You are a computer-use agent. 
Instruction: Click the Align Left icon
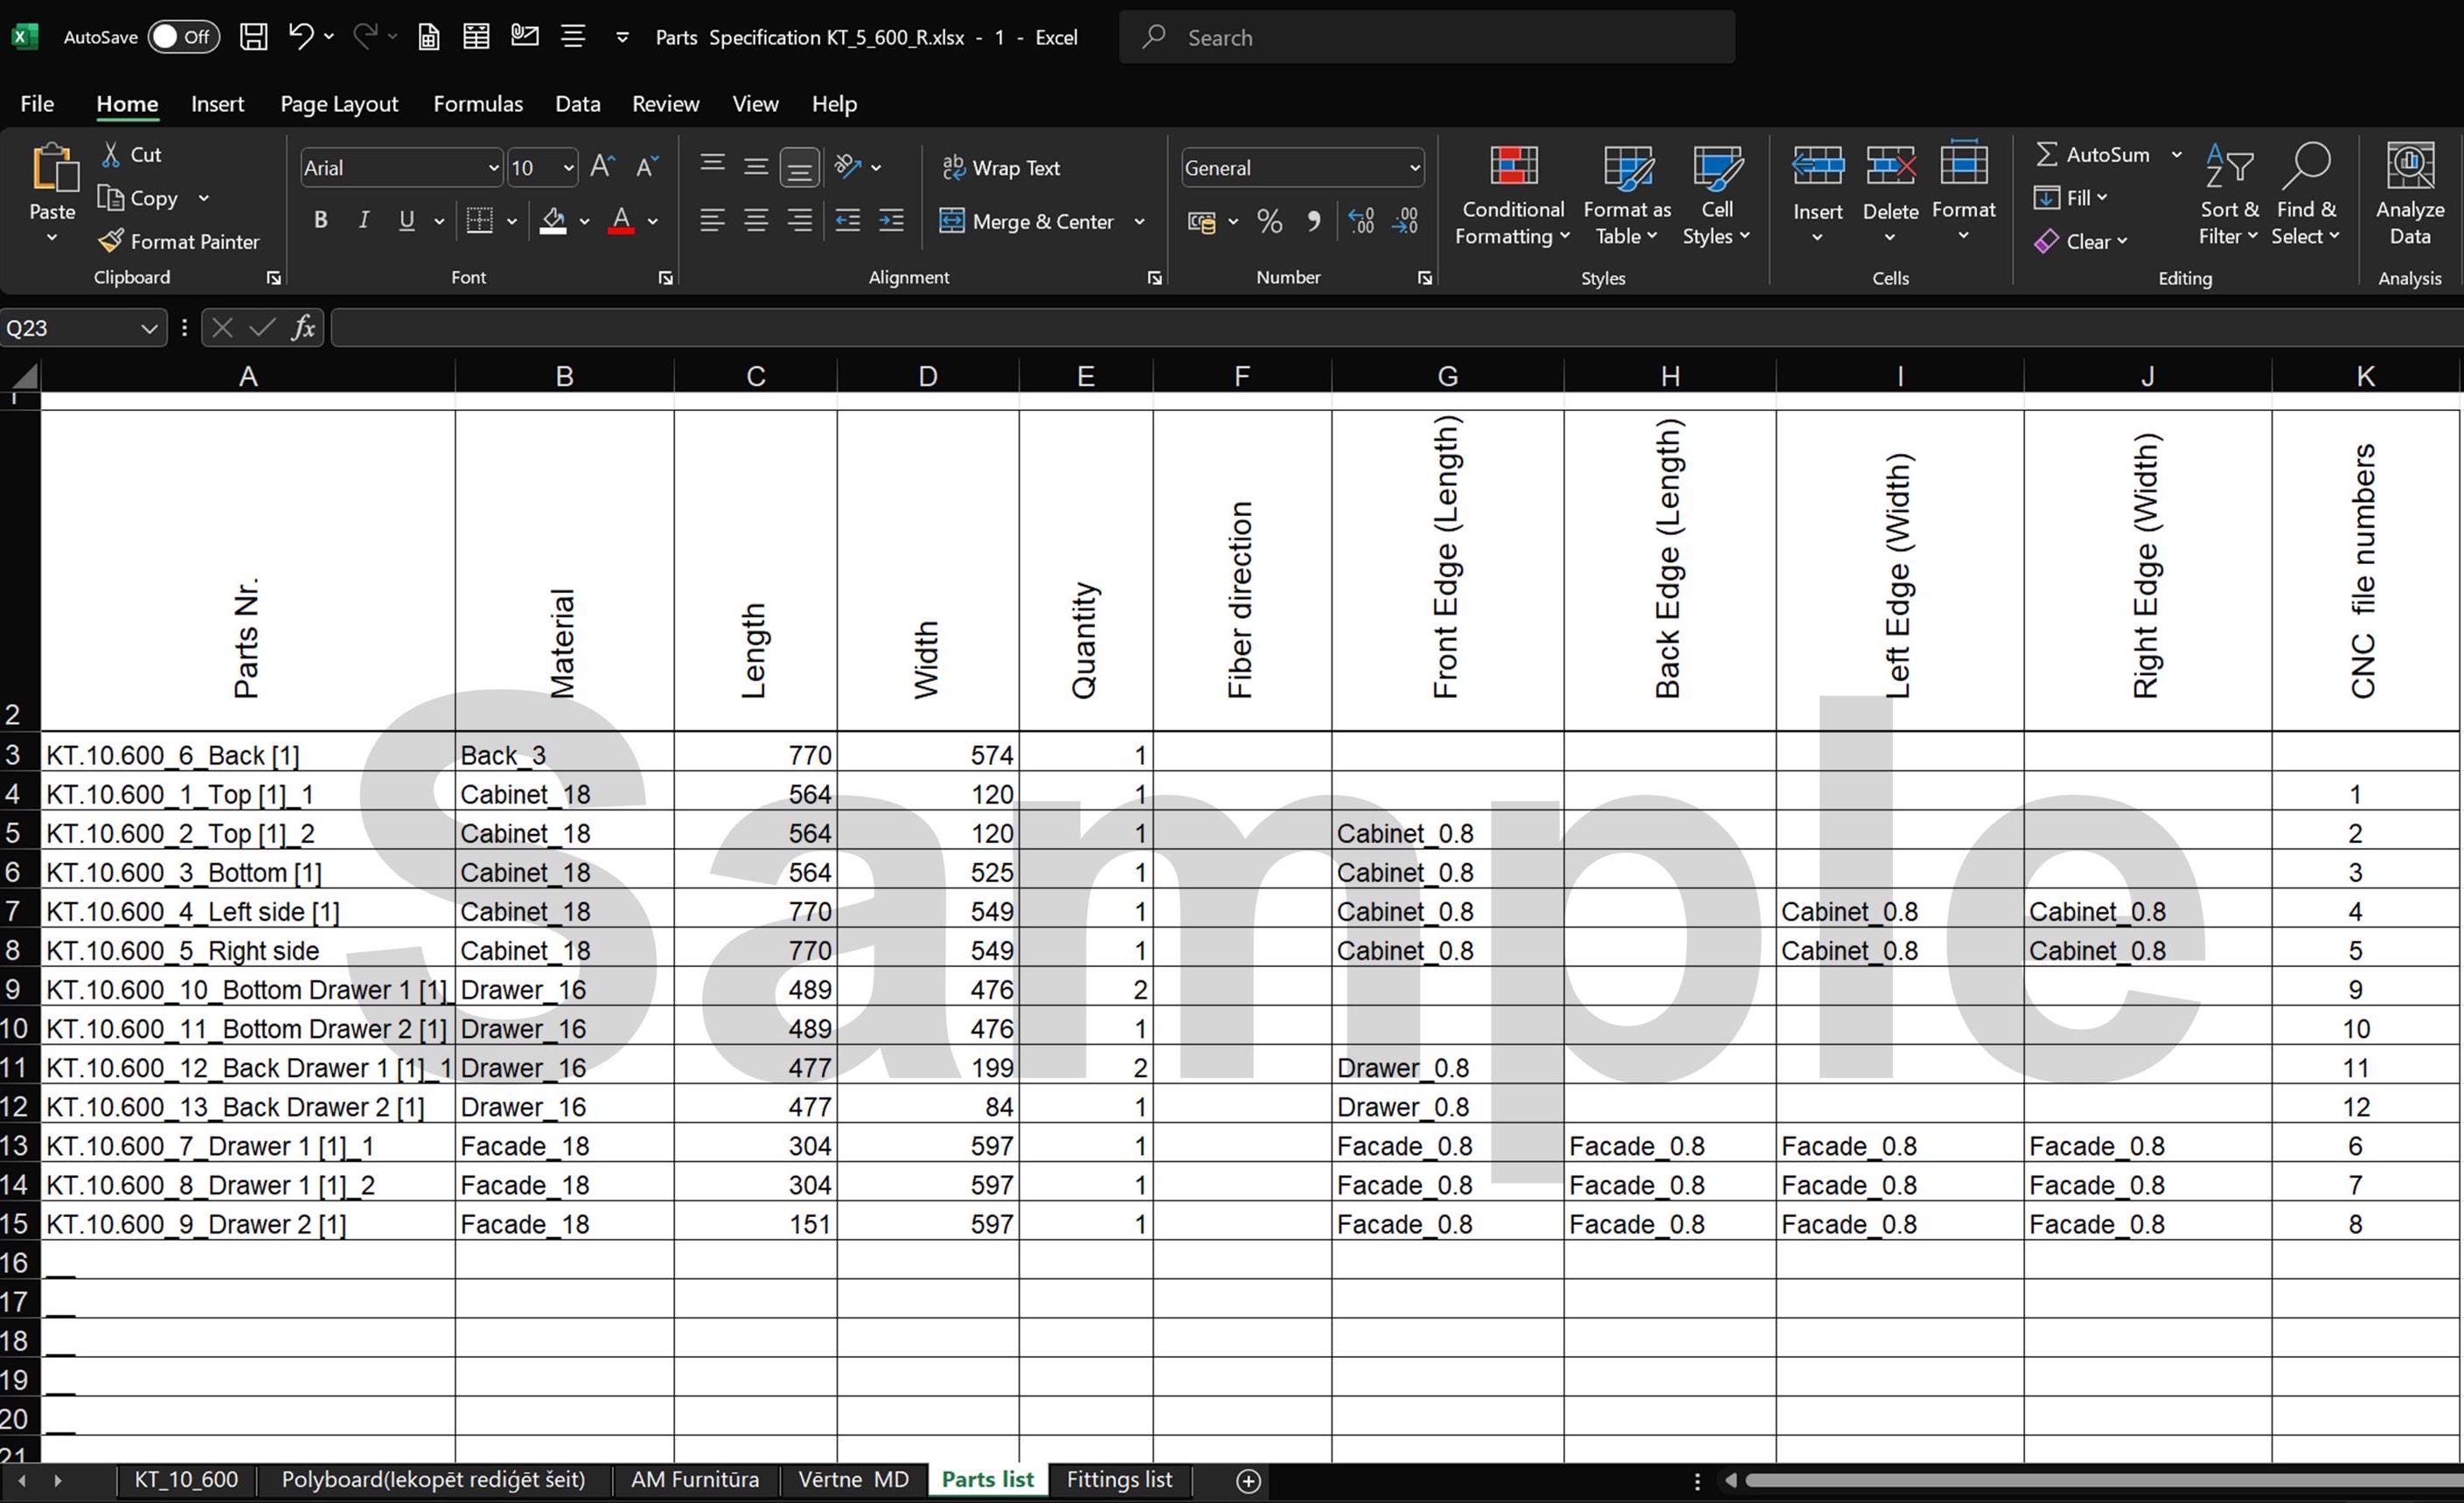point(712,220)
